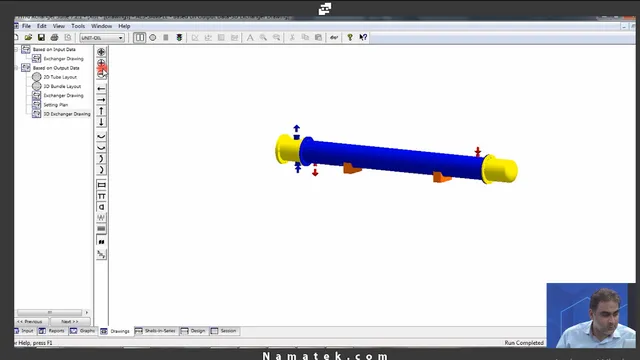
Task: Click the Next >> button
Action: click(x=70, y=322)
